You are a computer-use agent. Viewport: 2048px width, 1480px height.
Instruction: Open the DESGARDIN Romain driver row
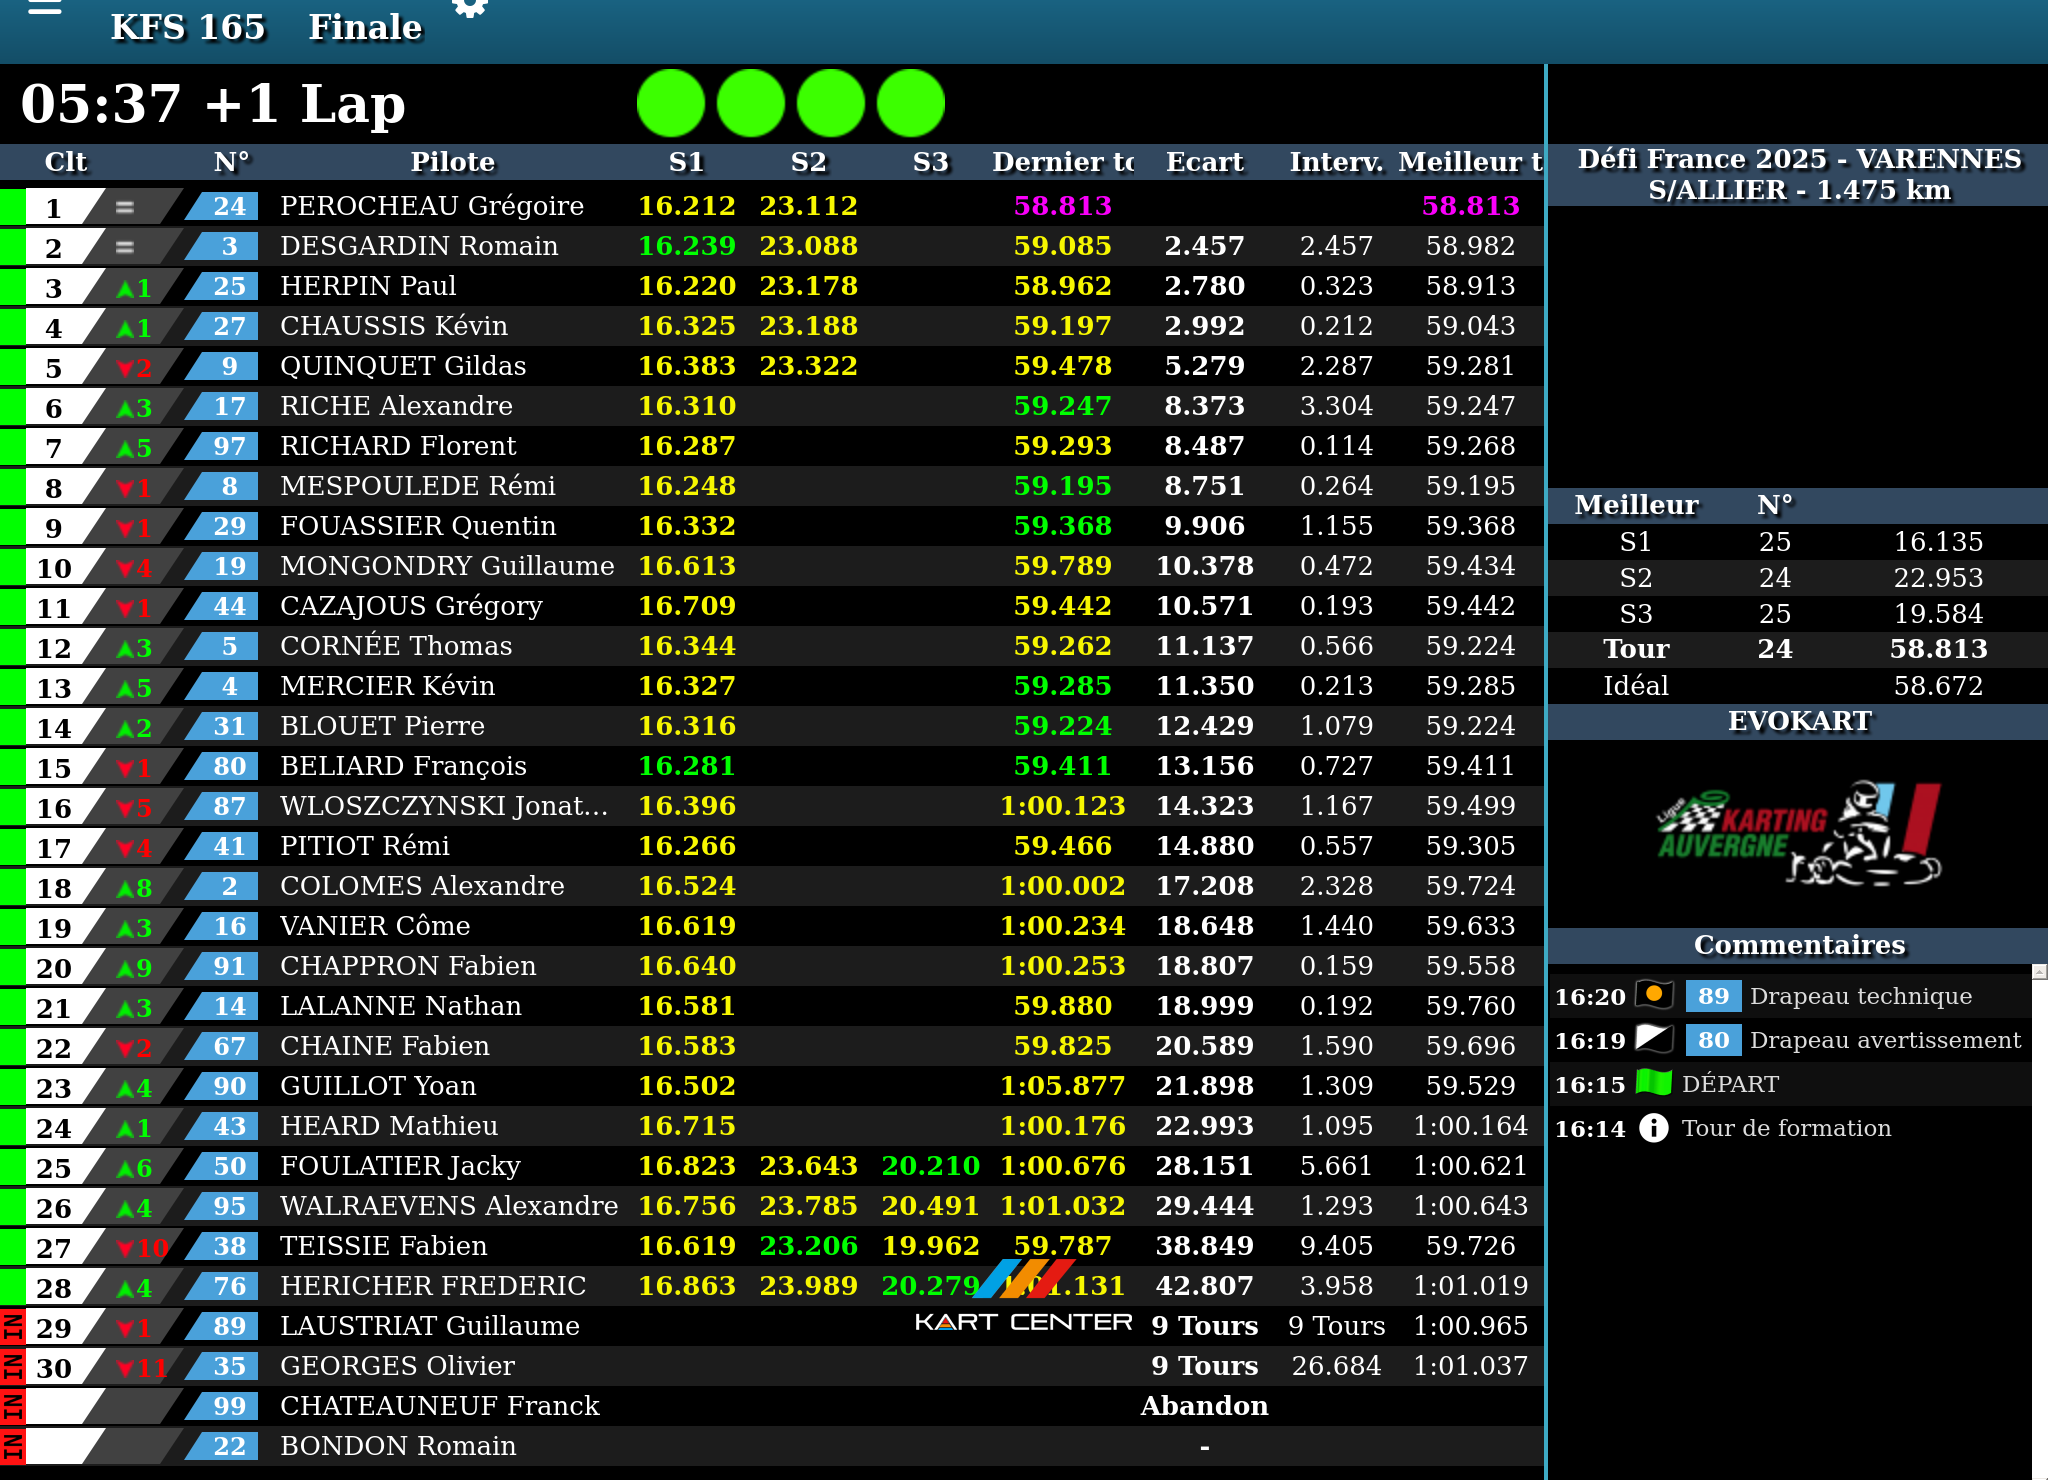[x=418, y=246]
